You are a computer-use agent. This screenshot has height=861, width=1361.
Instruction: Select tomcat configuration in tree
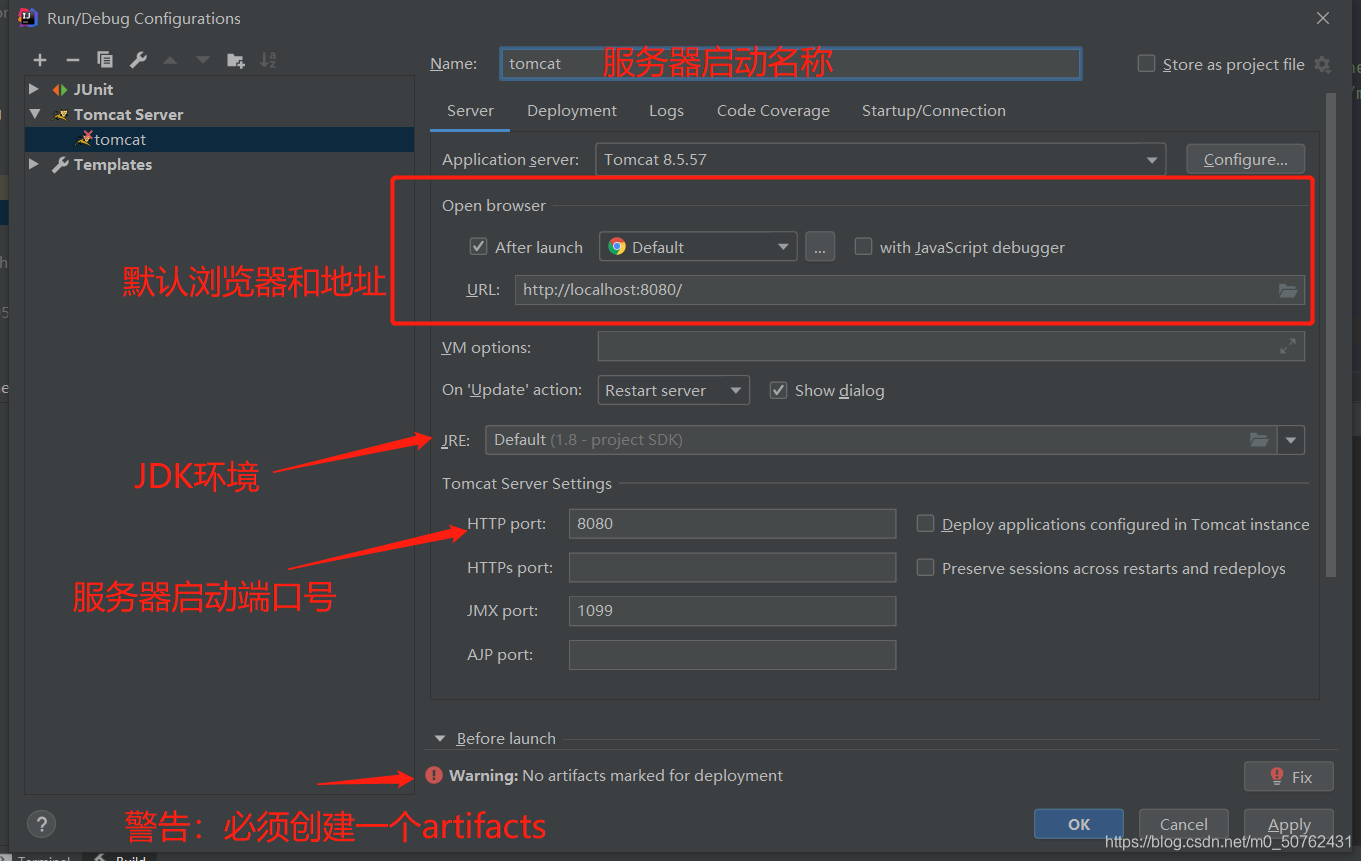219,140
